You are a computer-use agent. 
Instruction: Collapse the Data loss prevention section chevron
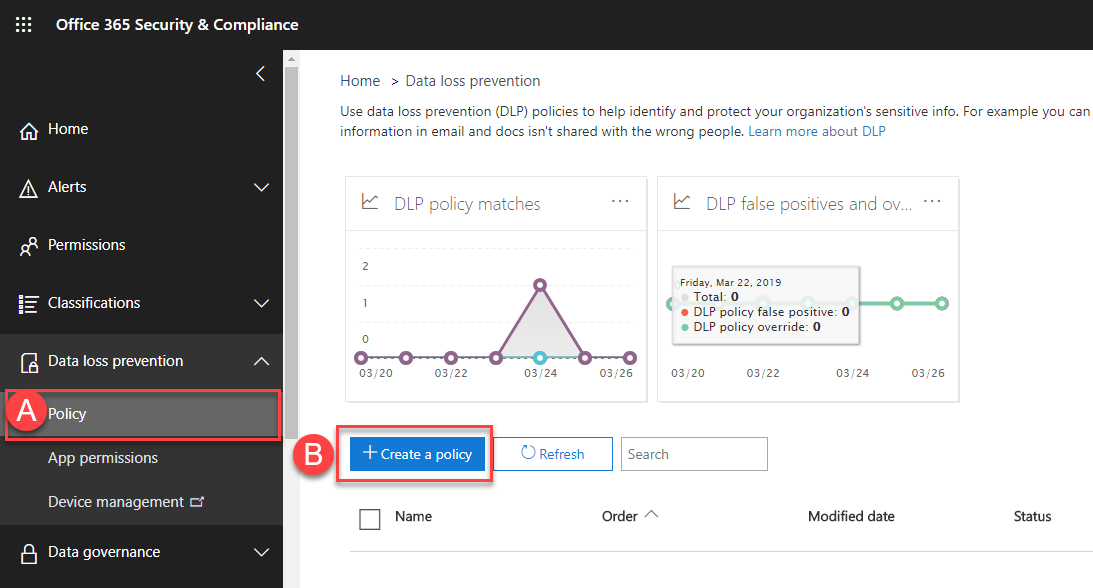(261, 361)
